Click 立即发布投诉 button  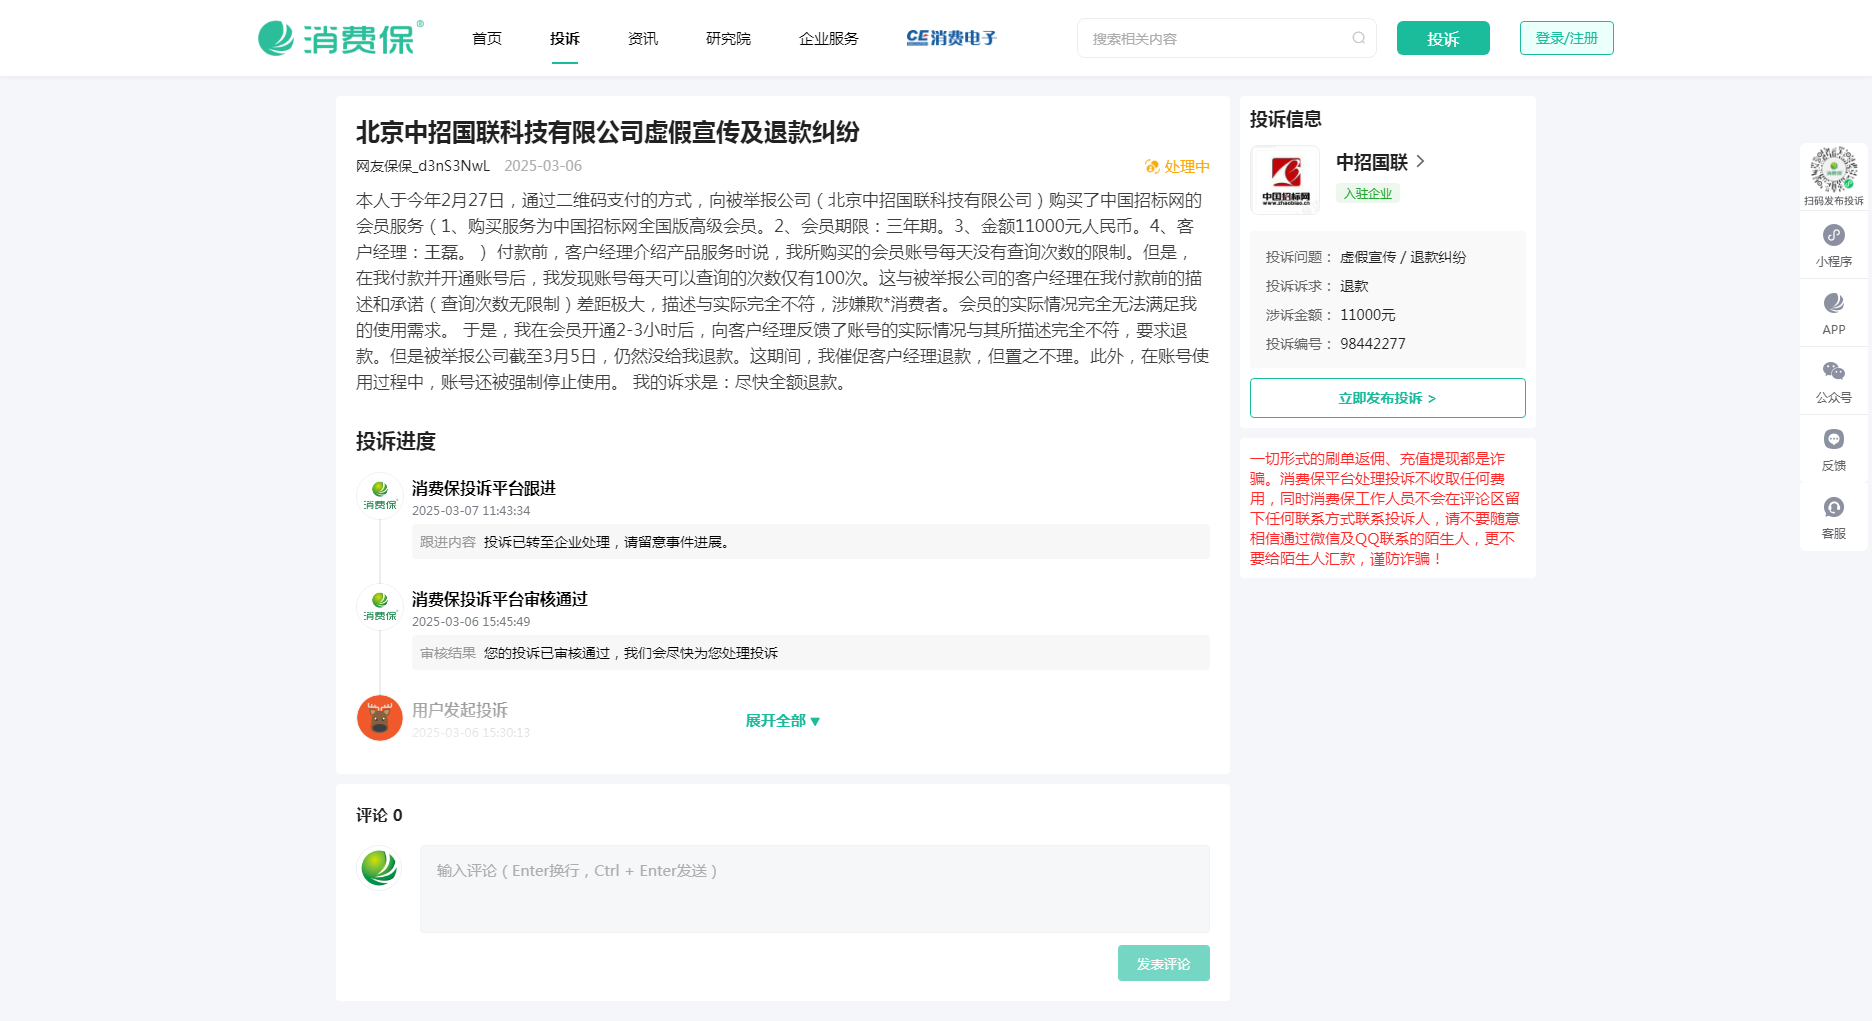point(1387,398)
